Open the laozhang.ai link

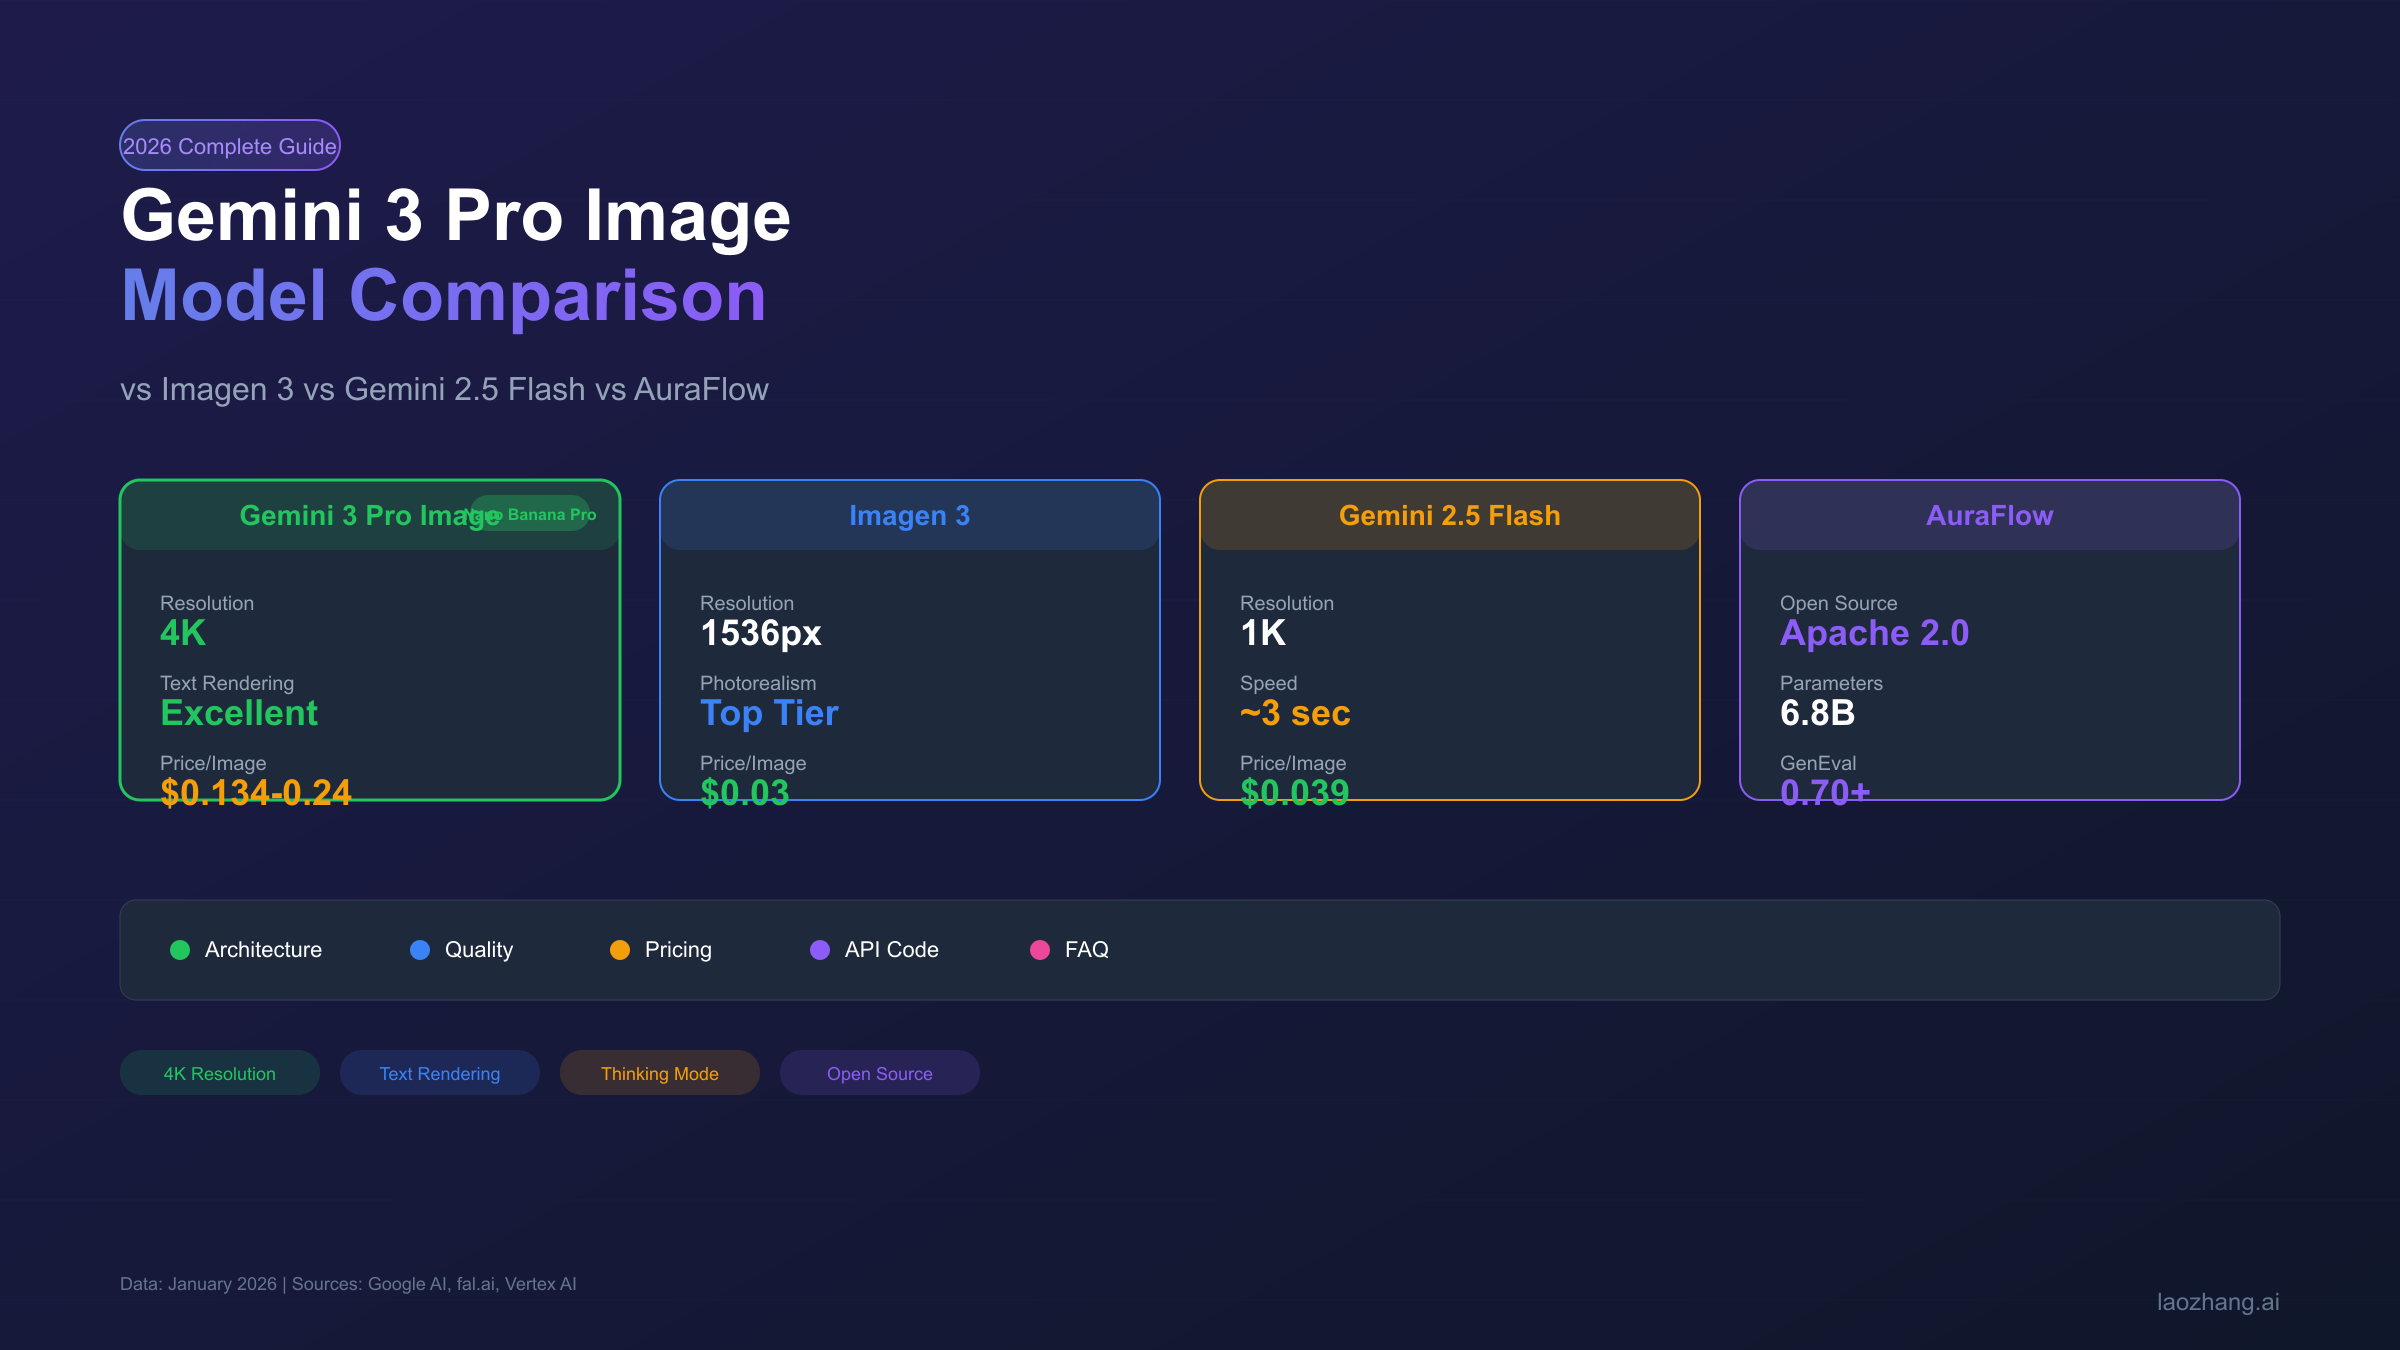(x=2217, y=1302)
